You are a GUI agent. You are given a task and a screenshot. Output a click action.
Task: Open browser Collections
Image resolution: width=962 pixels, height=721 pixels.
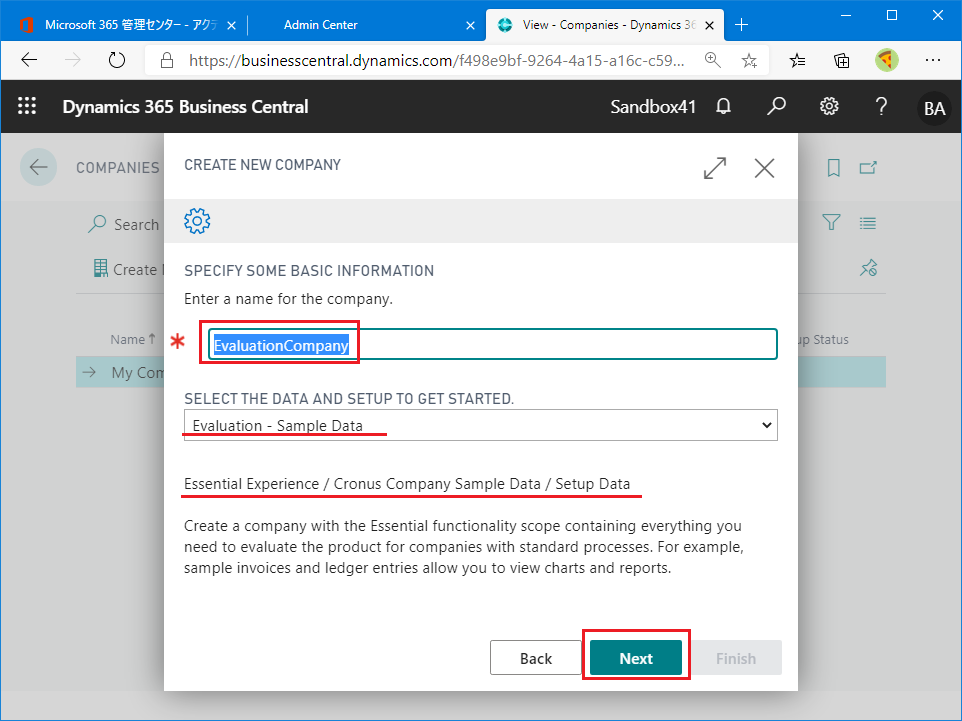coord(842,60)
